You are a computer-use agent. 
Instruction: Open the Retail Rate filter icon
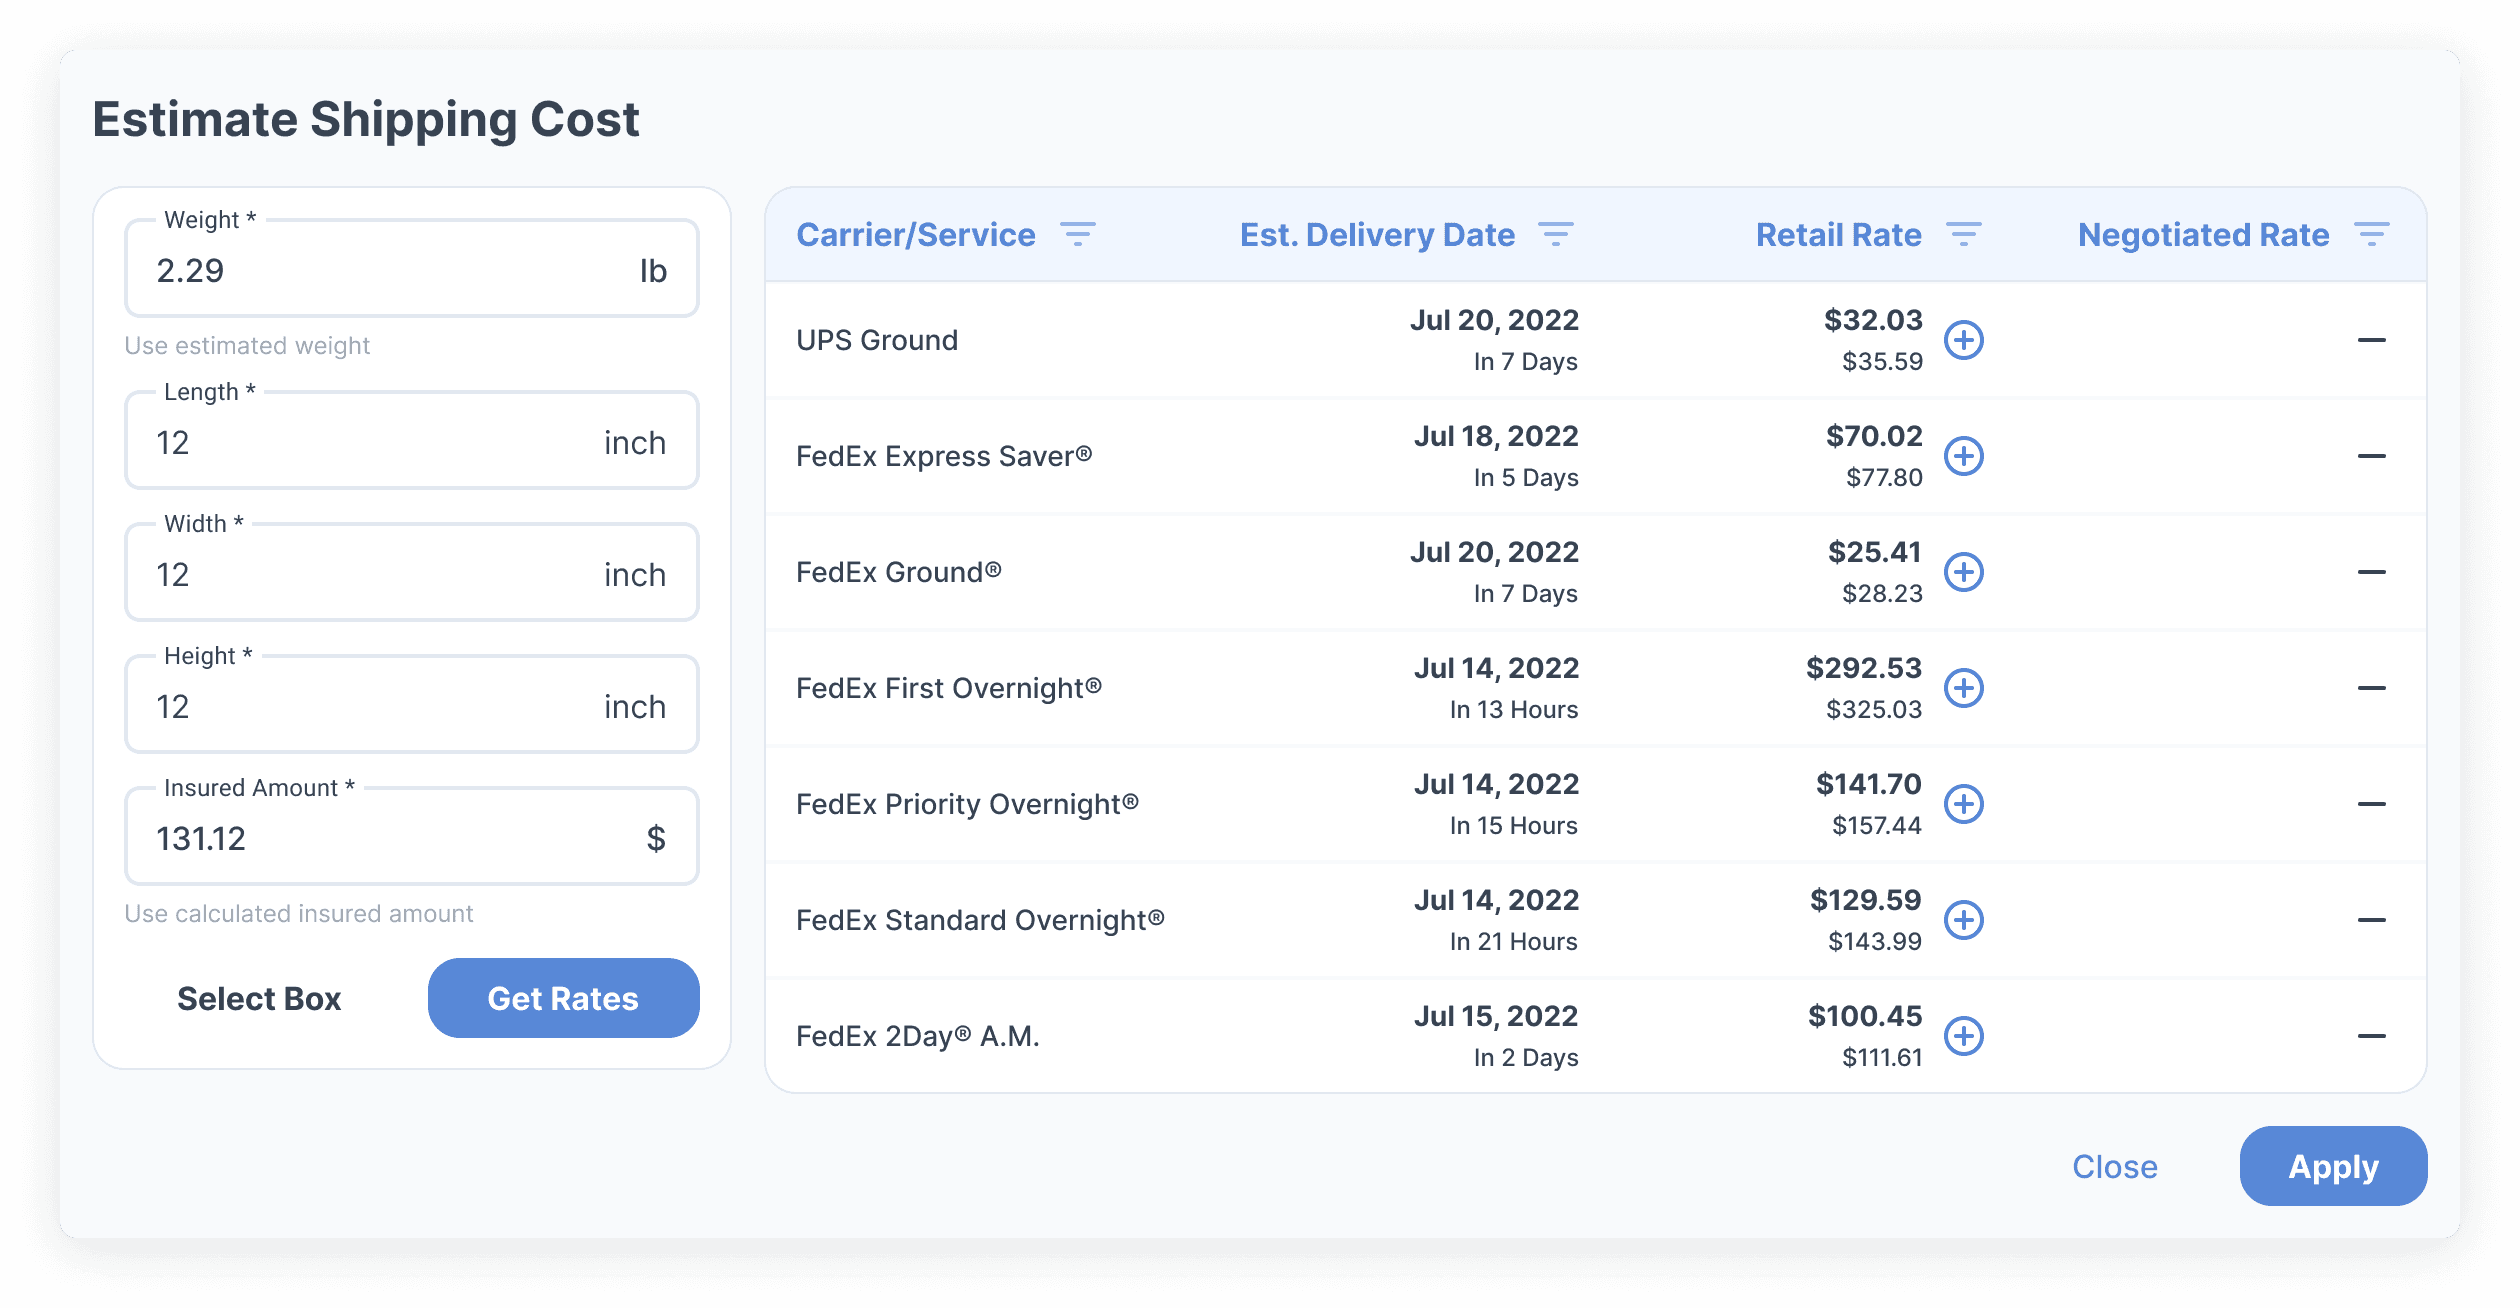pos(1963,235)
